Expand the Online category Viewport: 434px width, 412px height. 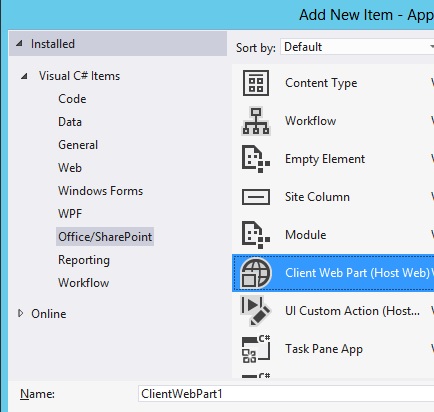tap(21, 313)
